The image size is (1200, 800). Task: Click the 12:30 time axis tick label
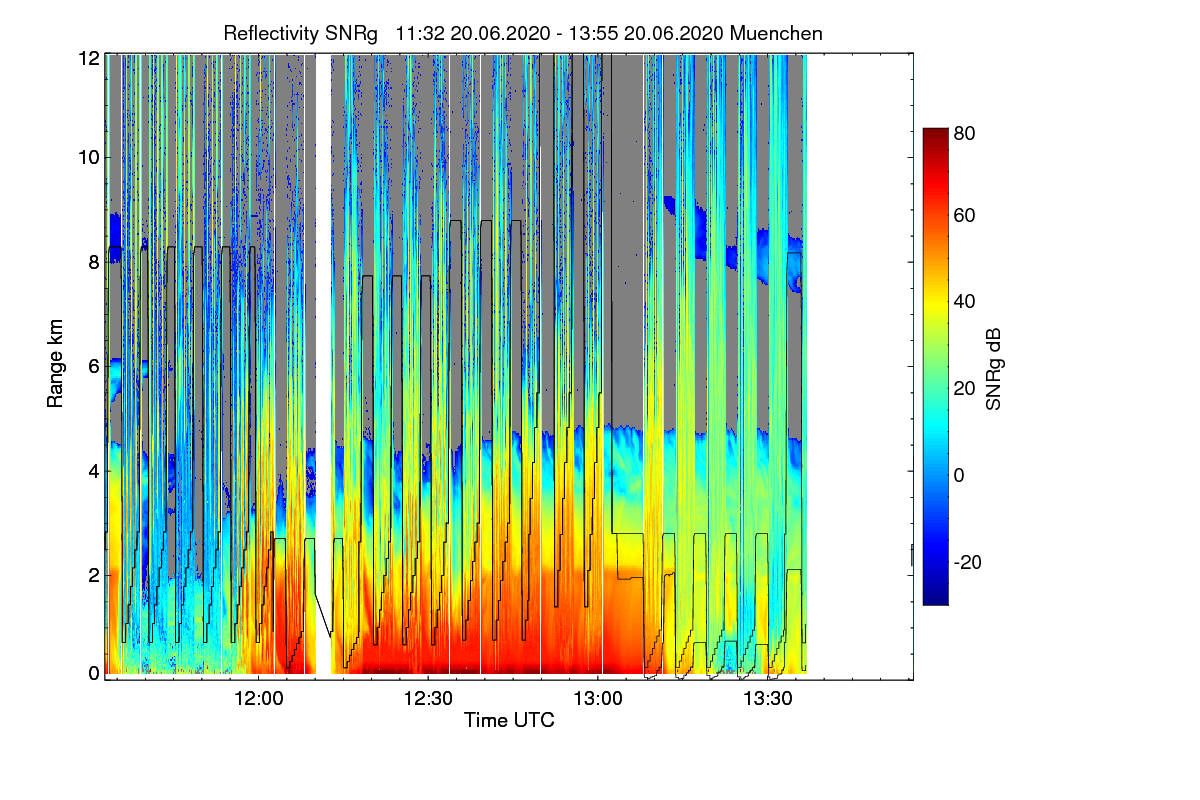coord(428,697)
